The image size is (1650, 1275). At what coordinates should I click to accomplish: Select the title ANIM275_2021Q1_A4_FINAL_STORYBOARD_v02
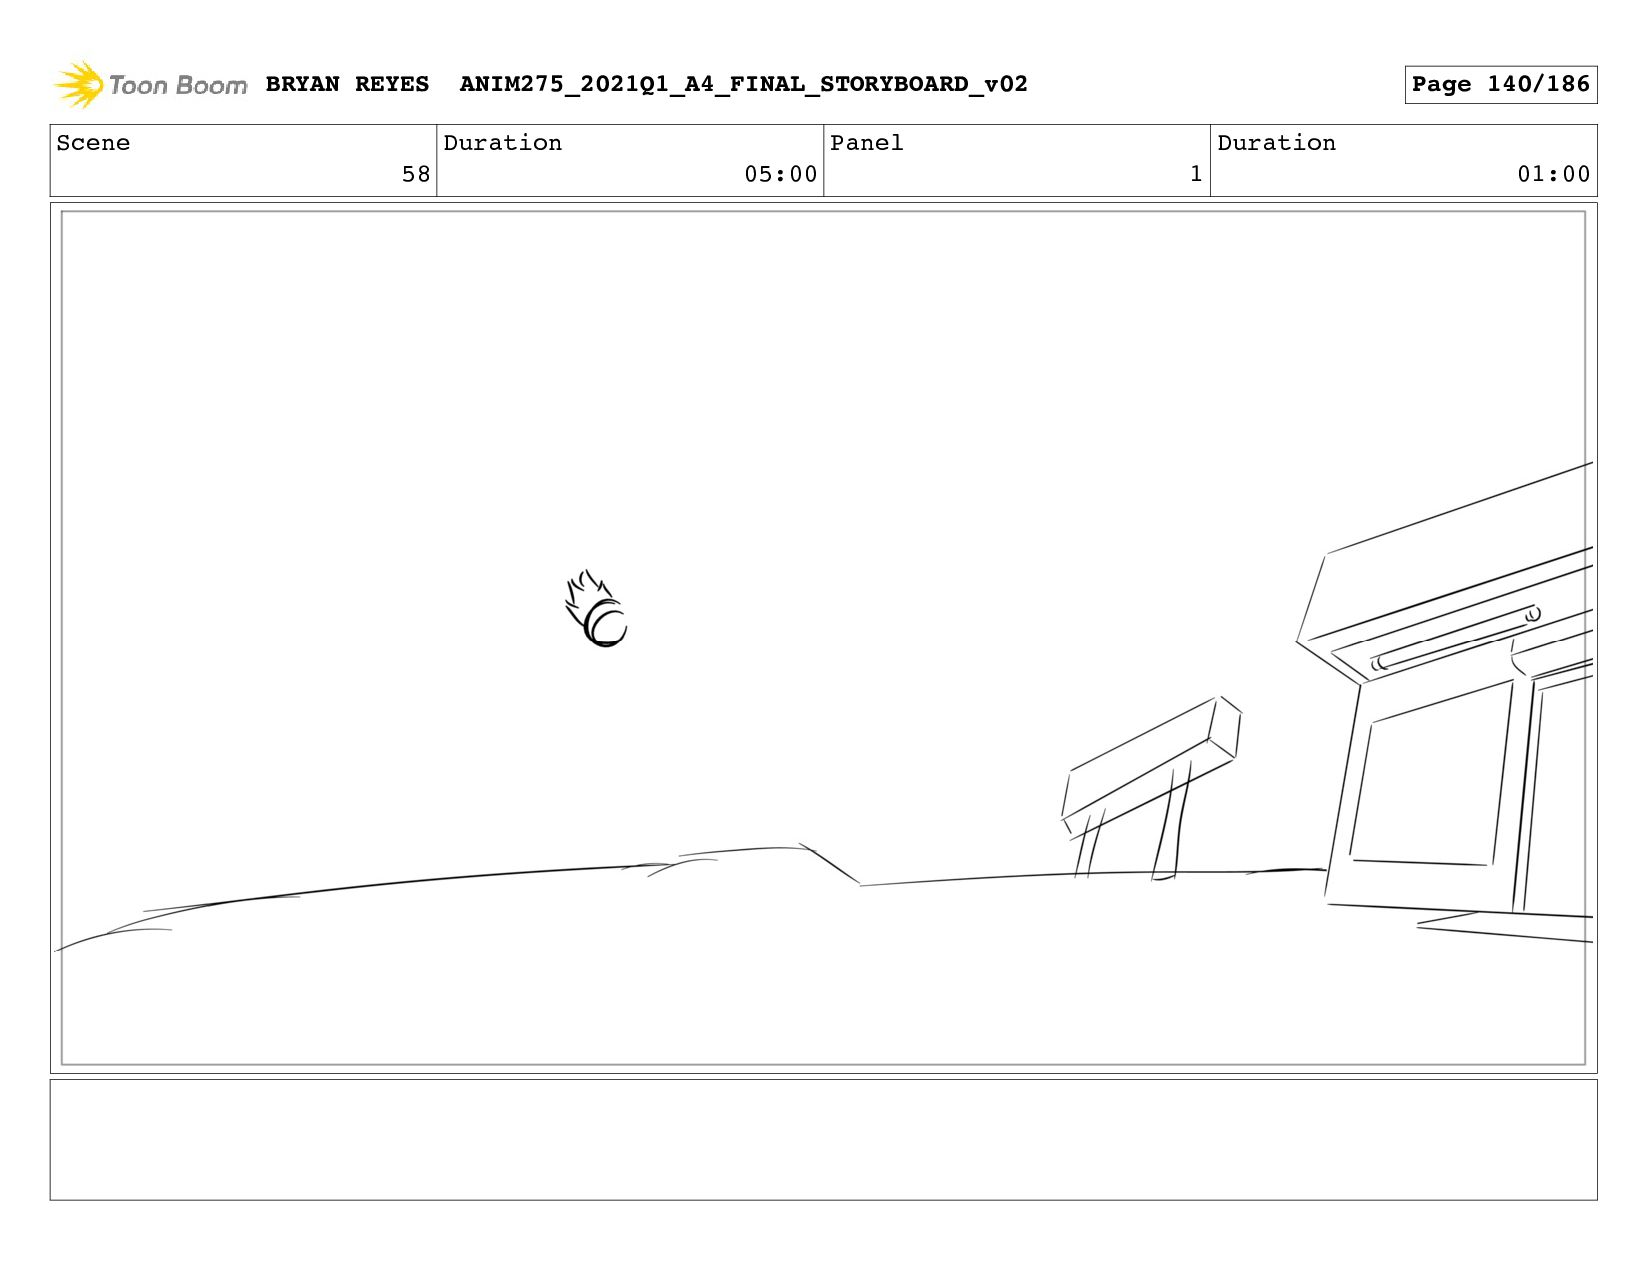[x=743, y=84]
